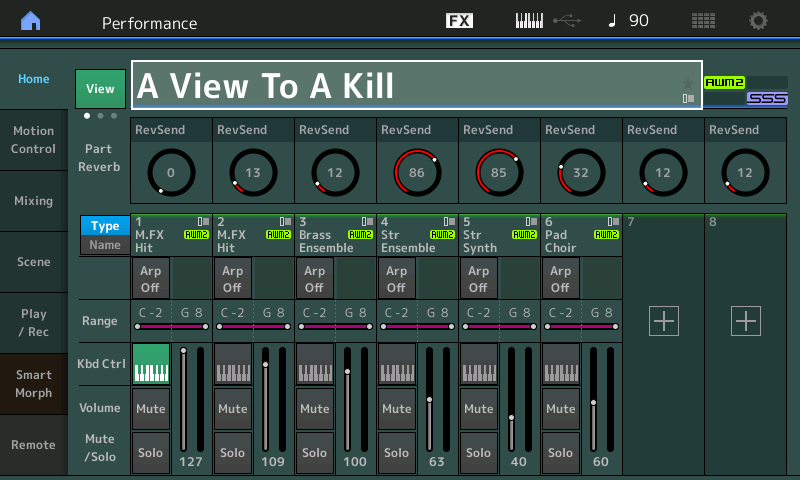Open the settings gear icon
Screen dimensions: 800x480
tap(759, 21)
